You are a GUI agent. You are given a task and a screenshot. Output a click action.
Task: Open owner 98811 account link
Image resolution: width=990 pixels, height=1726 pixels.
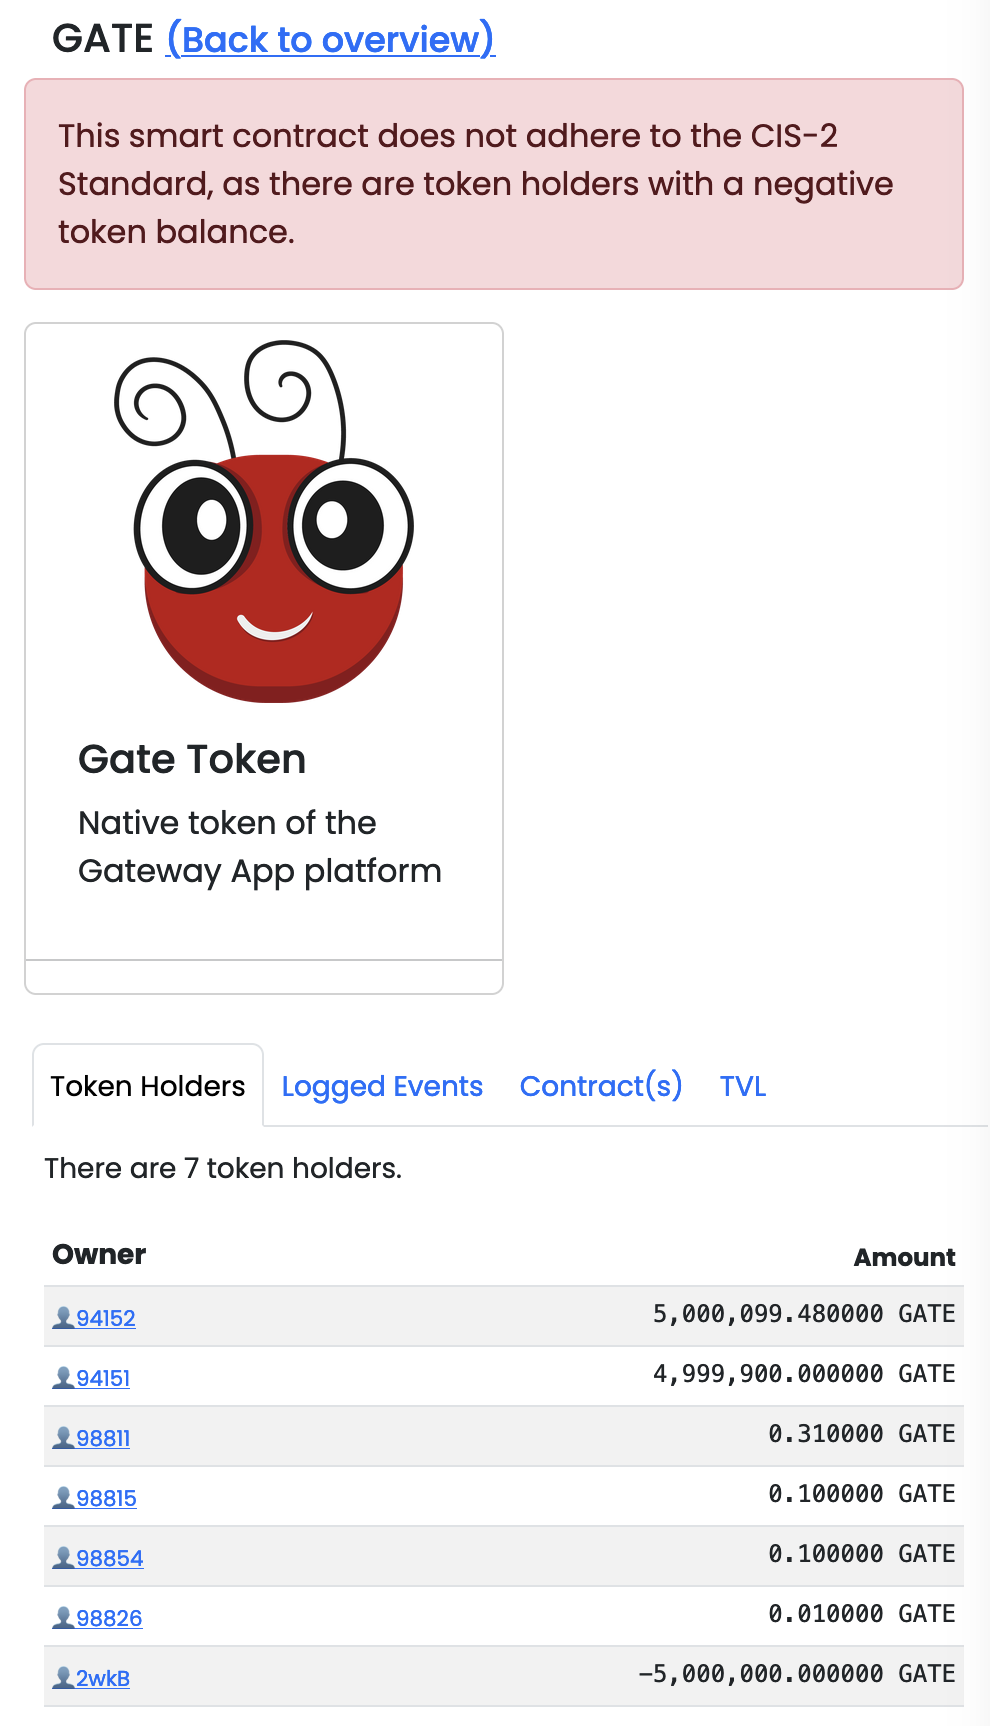[x=103, y=1438]
